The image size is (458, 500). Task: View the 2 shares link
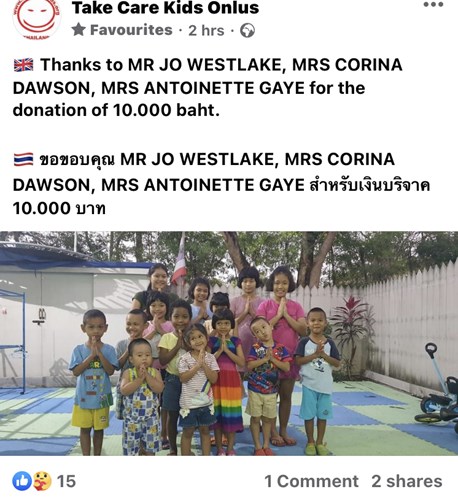tap(407, 481)
